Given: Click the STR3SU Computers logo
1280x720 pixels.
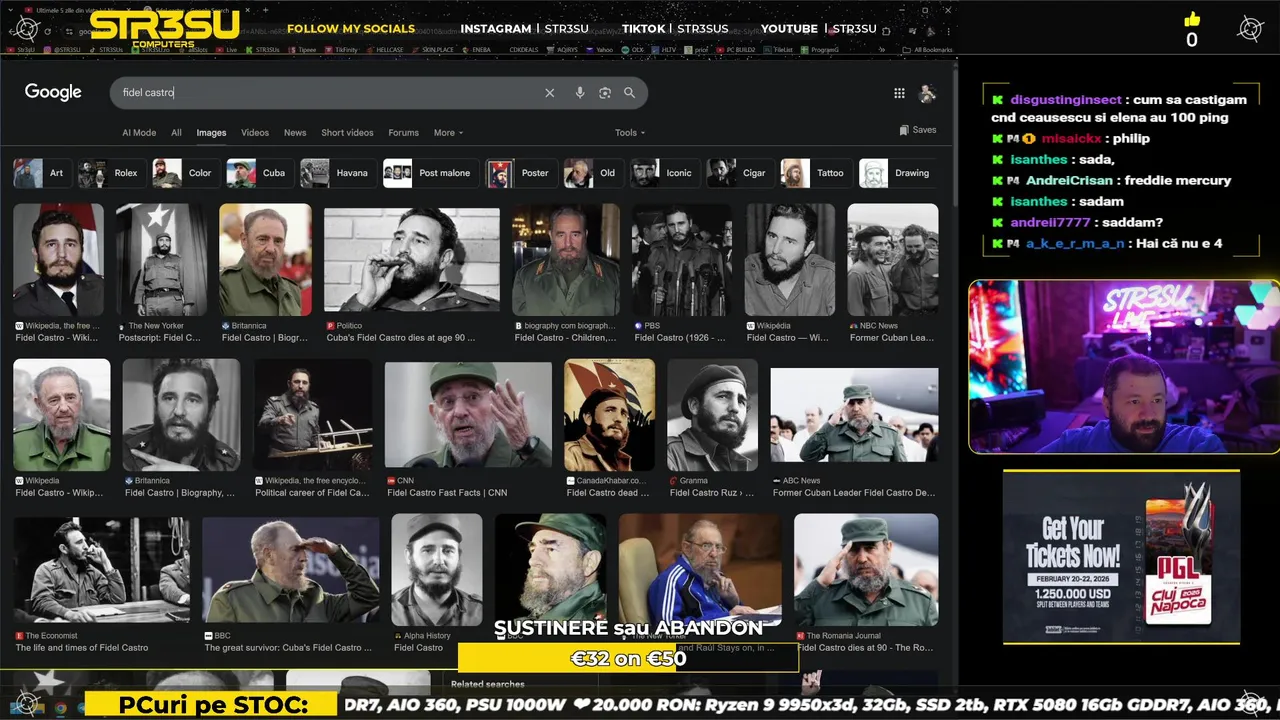Looking at the screenshot, I should 164,28.
